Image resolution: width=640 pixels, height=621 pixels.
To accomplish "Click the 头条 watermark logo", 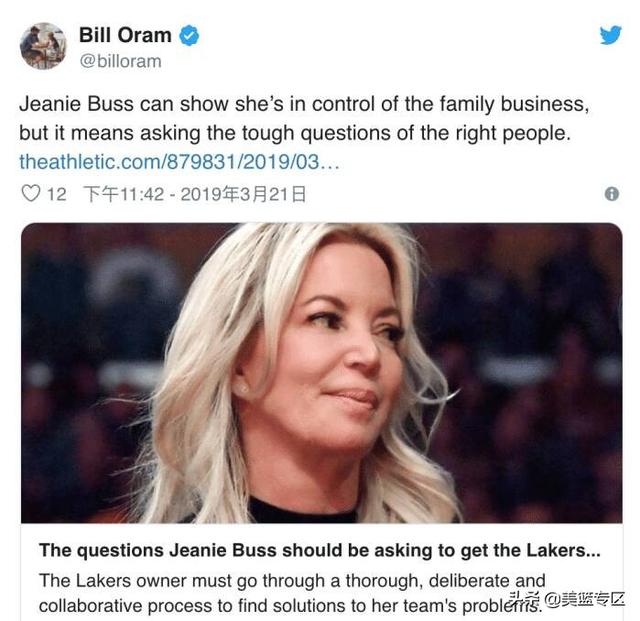I will pyautogui.click(x=526, y=599).
